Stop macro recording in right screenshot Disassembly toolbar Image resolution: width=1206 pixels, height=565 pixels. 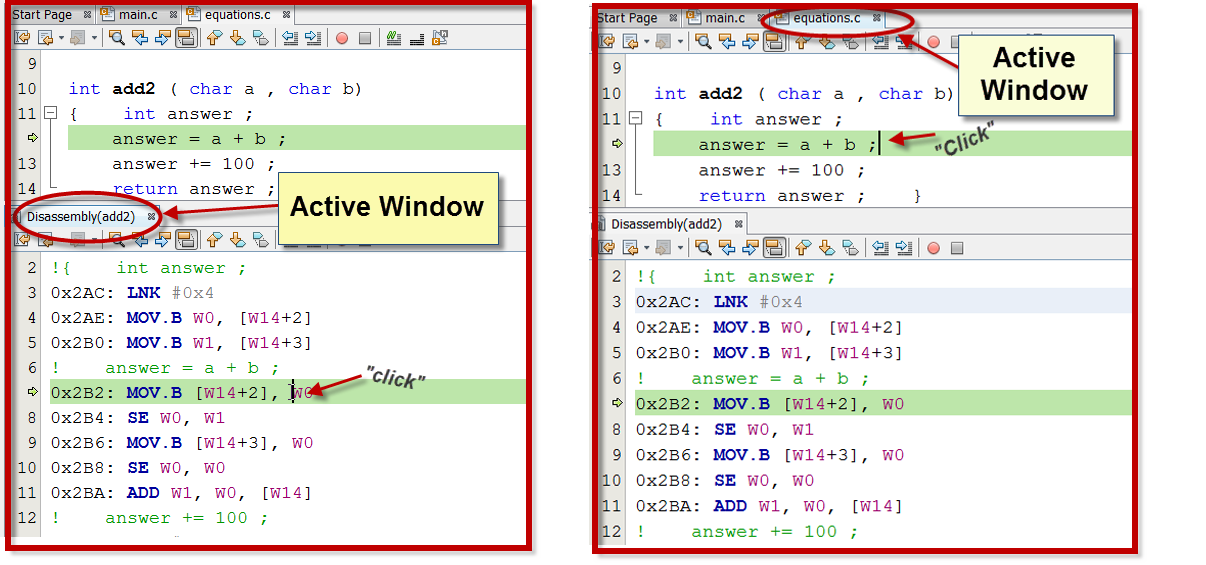(x=956, y=247)
